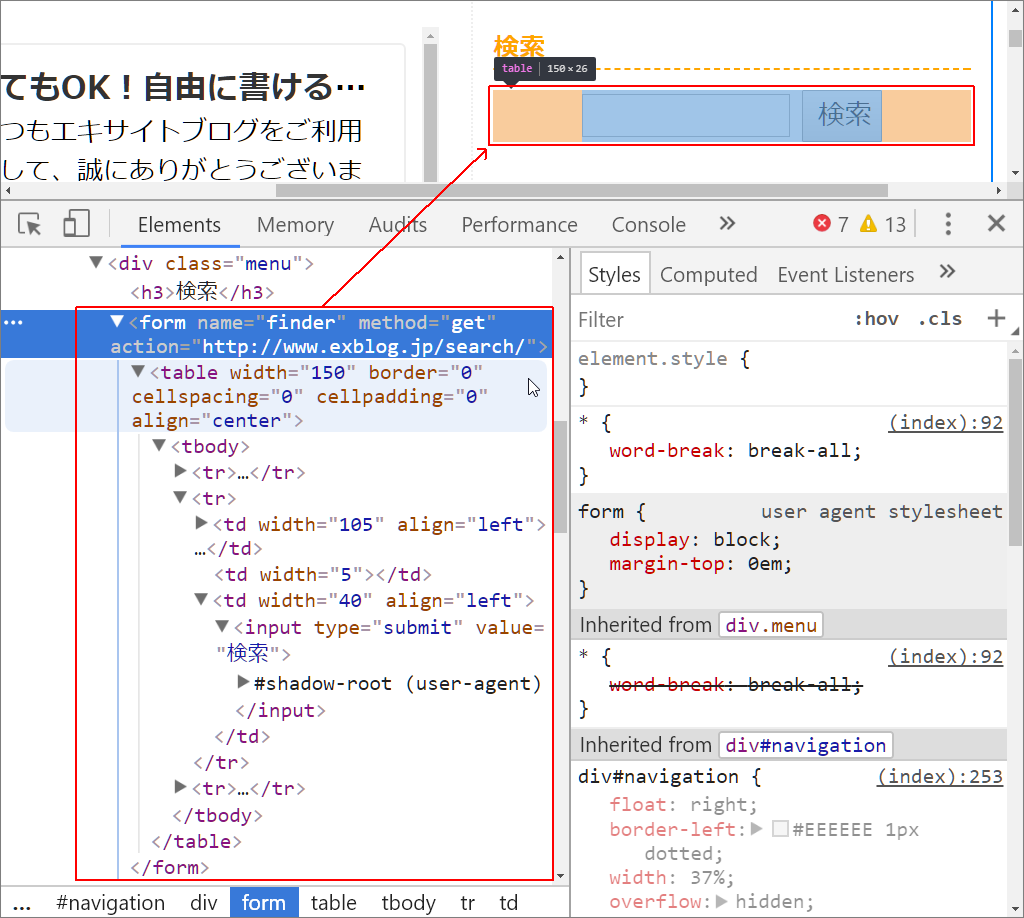Image resolution: width=1024 pixels, height=918 pixels.
Task: Collapse the div class menu node
Action: coord(96,262)
